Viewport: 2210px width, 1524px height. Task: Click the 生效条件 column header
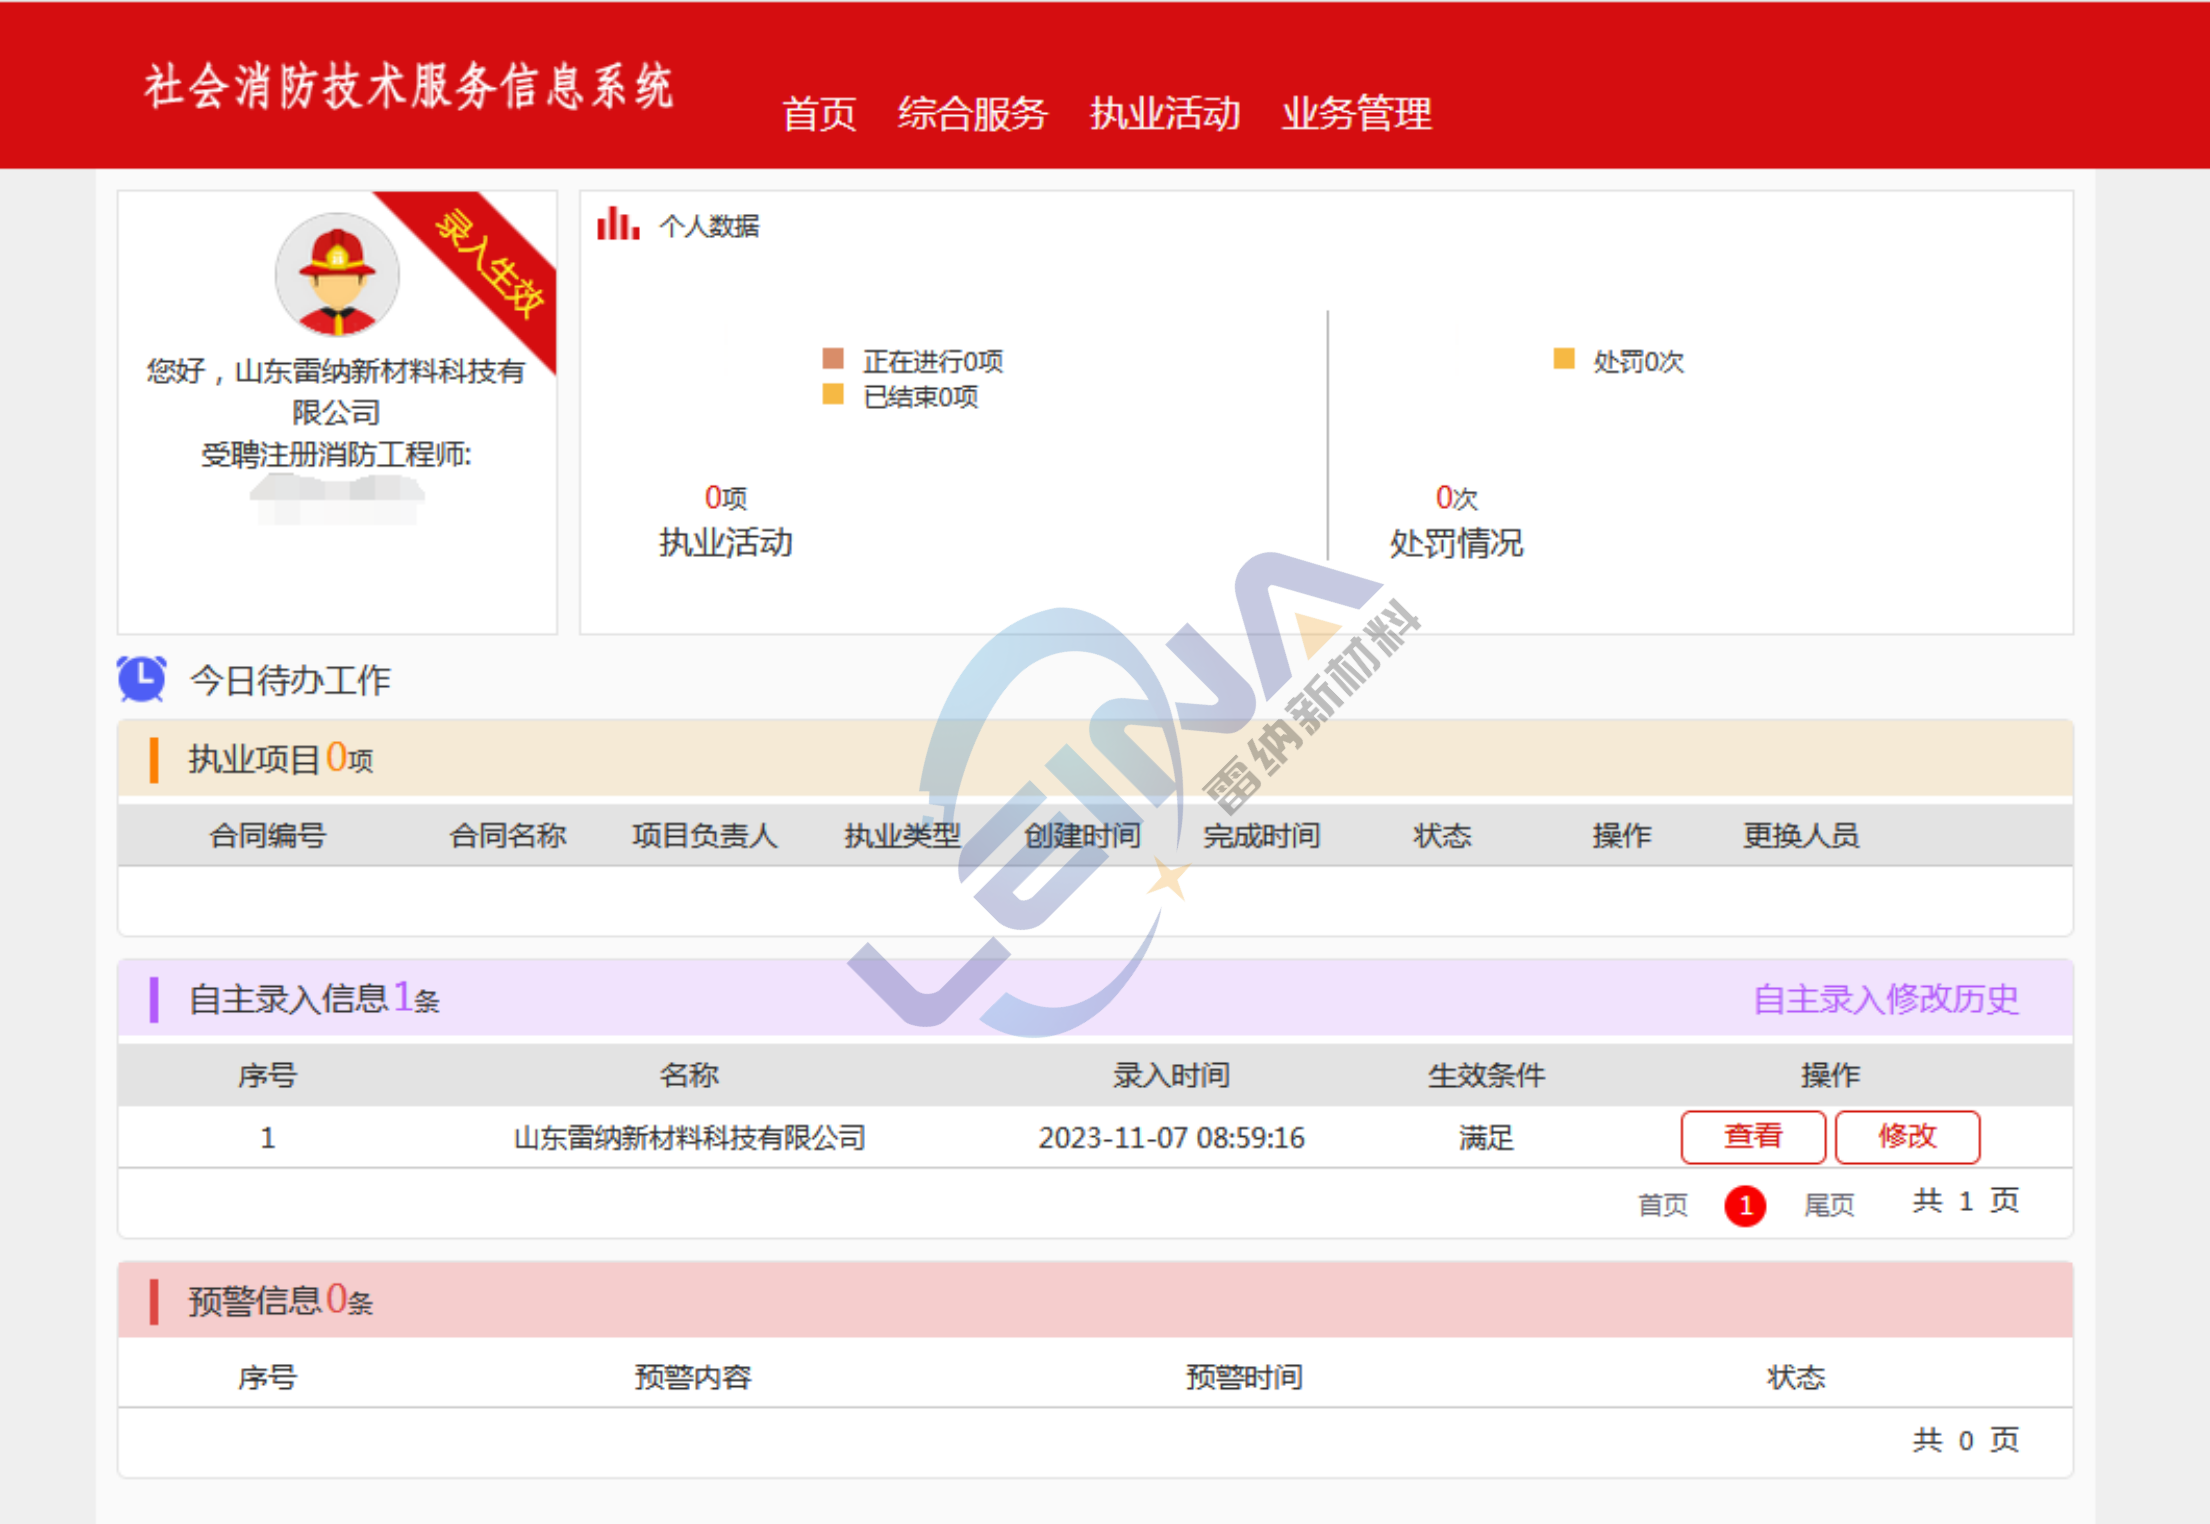(x=1486, y=1075)
